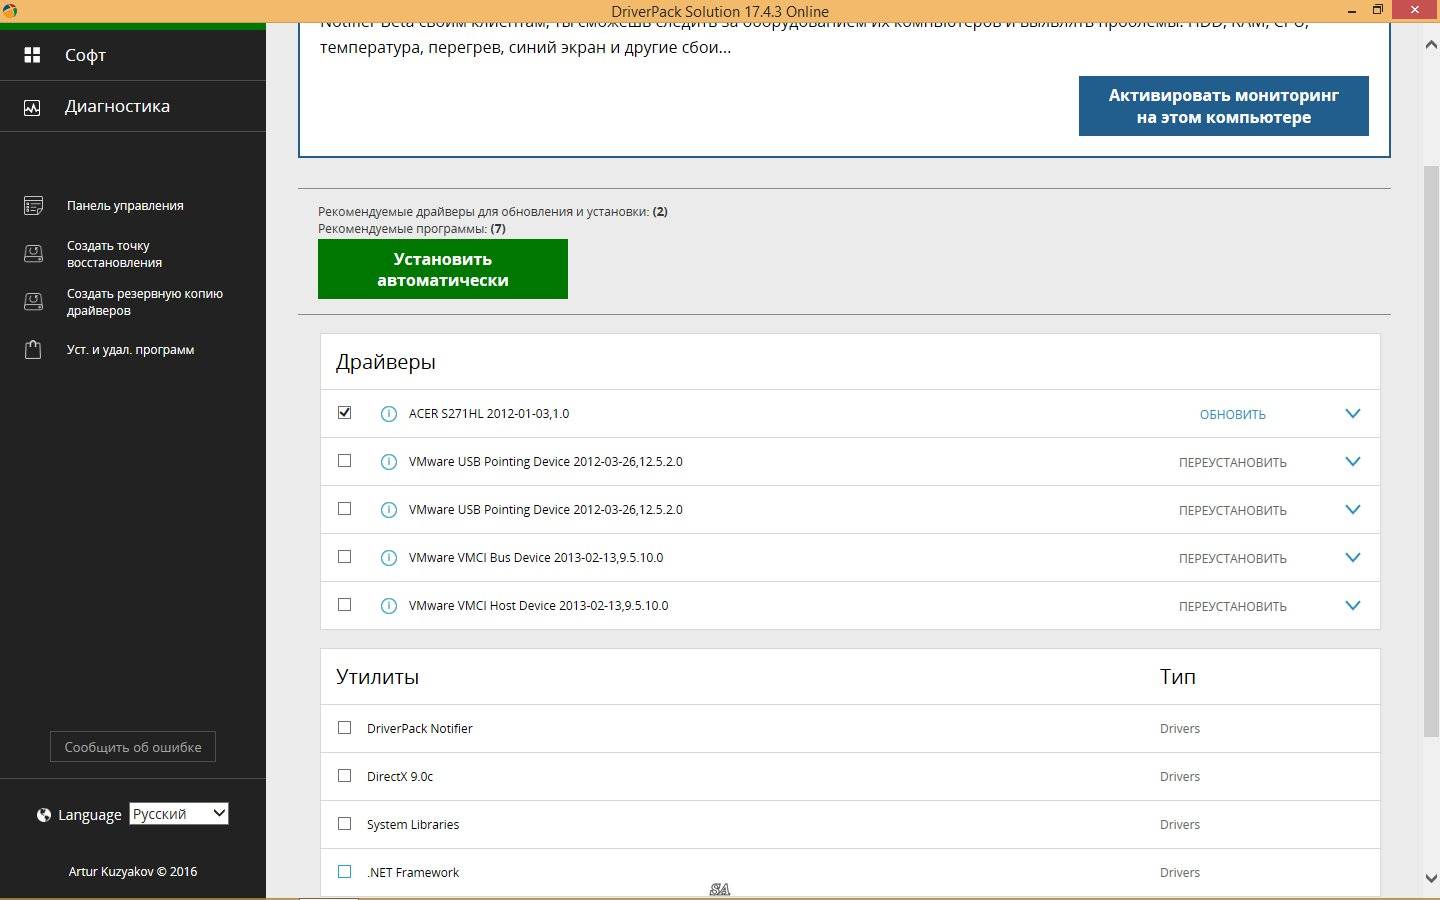Expand chevron for VMware VMCI Bus Device

point(1353,558)
